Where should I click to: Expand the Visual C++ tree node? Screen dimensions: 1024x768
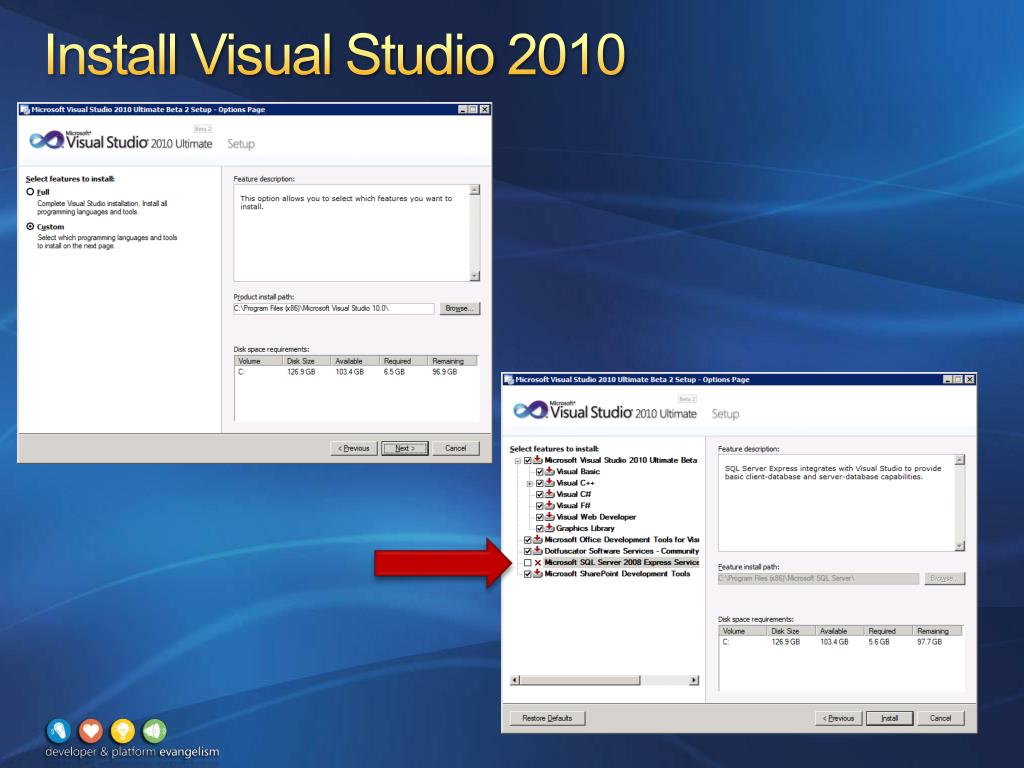tap(530, 483)
